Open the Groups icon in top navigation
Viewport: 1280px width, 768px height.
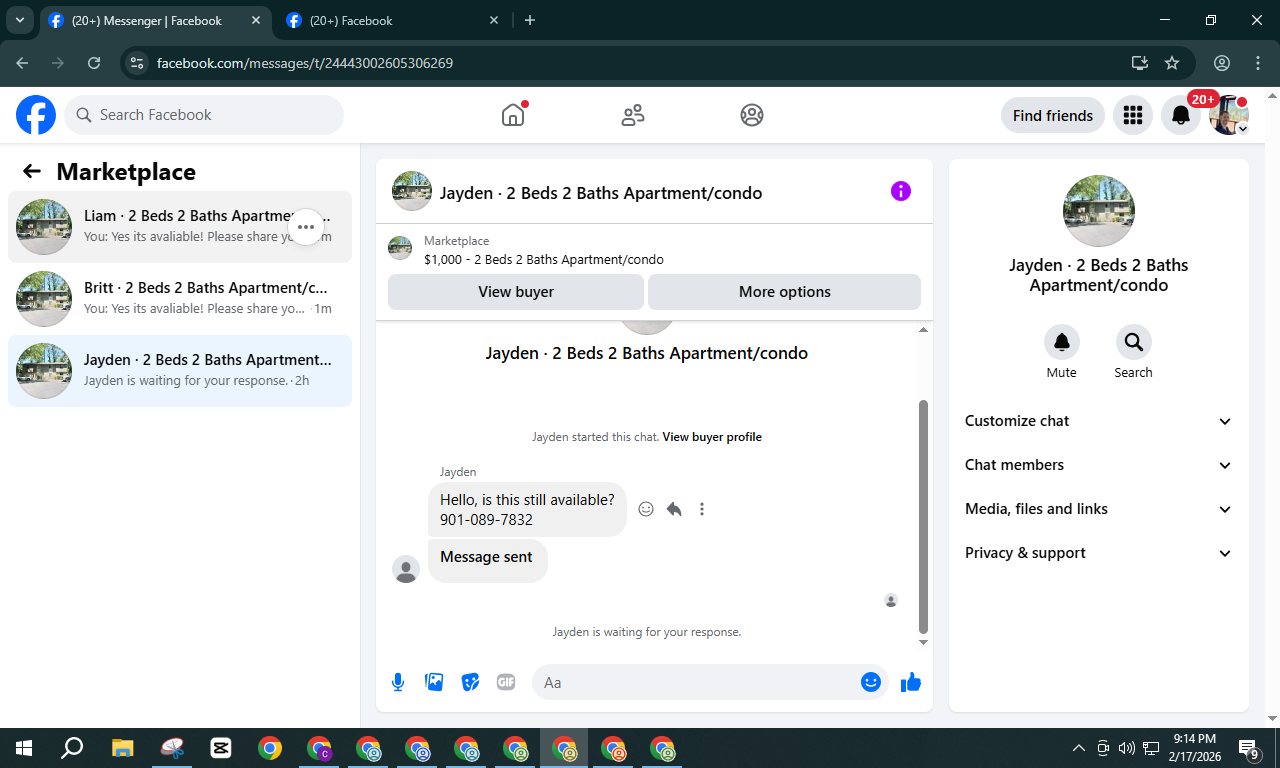[x=752, y=115]
